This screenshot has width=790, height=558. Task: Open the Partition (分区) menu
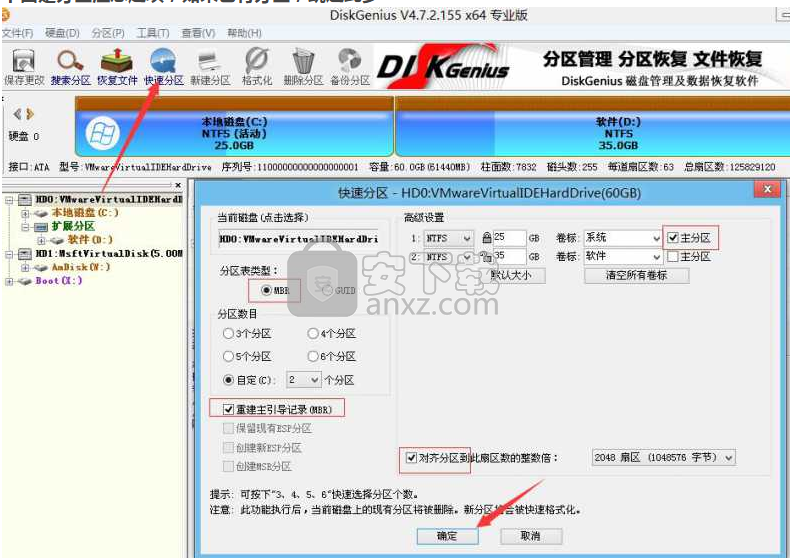108,33
